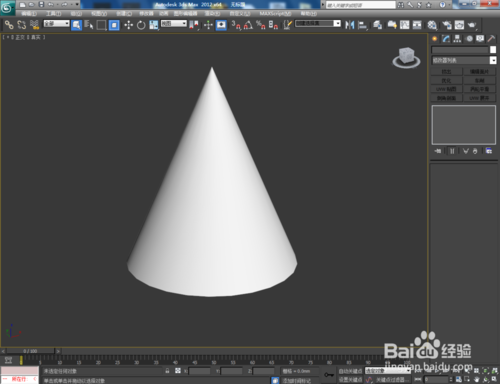The width and height of the screenshot is (500, 384).
Task: Open Configure Modifier Sets button
Action: point(489,151)
